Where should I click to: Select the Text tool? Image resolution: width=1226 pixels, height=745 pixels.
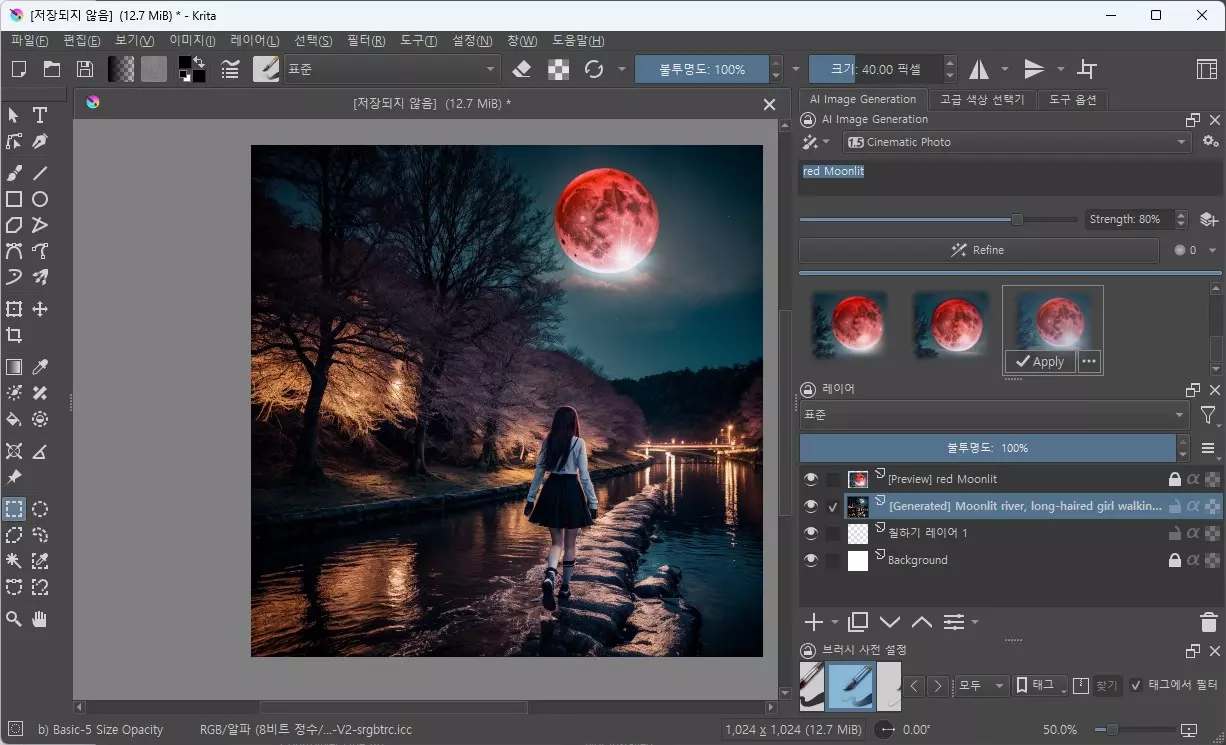[40, 115]
